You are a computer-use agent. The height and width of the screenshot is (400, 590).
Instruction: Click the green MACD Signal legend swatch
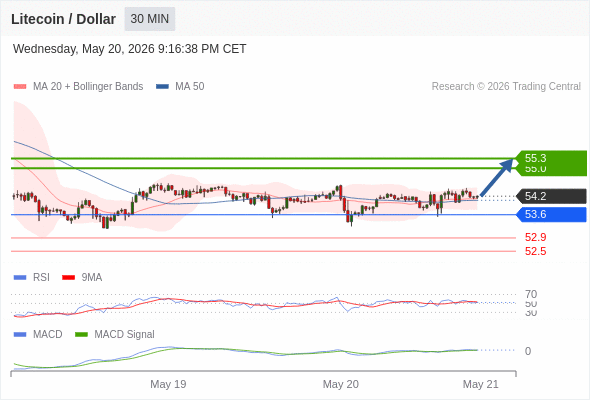[81, 334]
